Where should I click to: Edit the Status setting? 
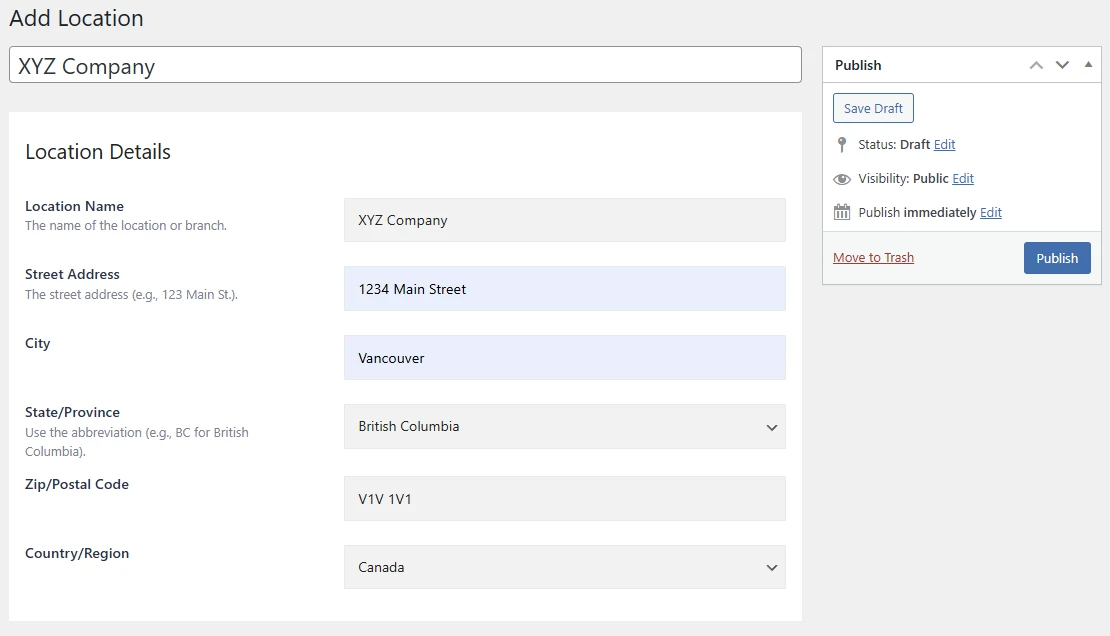tap(944, 144)
